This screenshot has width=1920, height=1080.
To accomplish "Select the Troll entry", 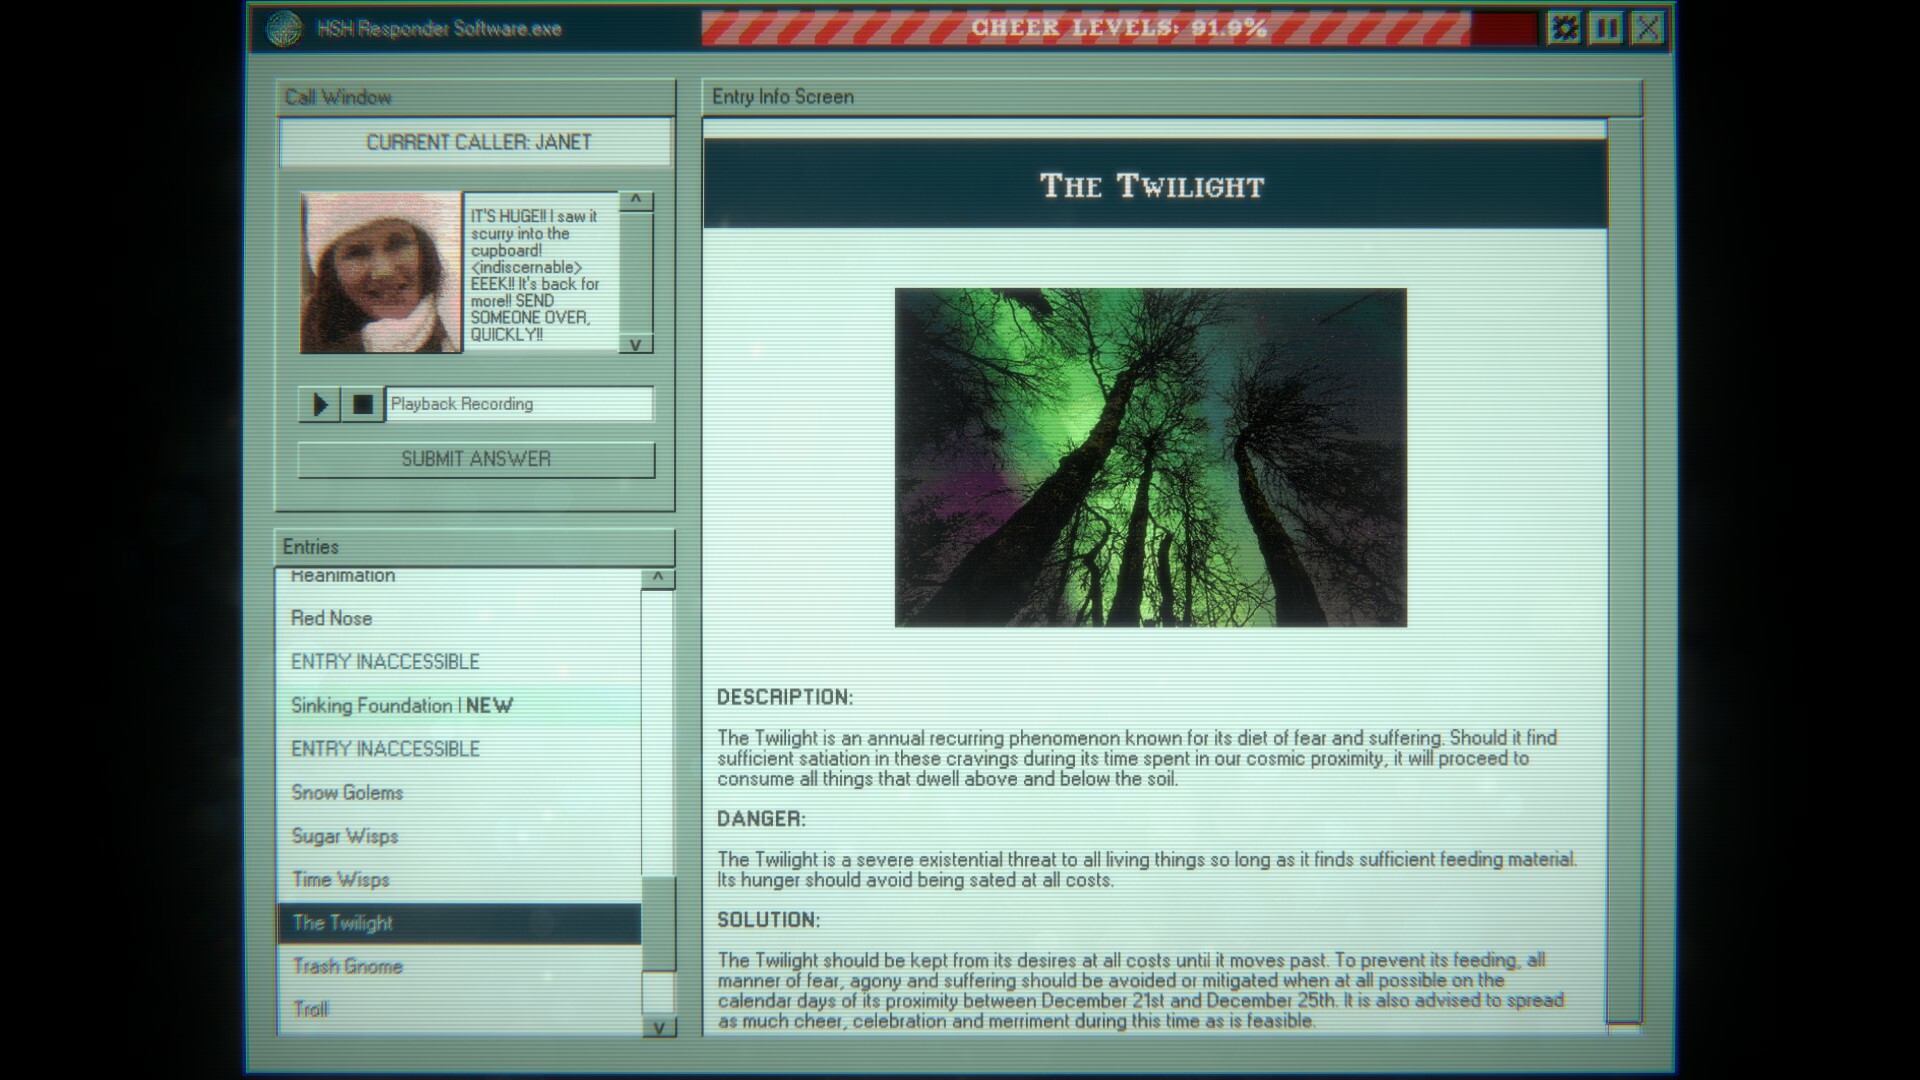I will click(310, 1009).
